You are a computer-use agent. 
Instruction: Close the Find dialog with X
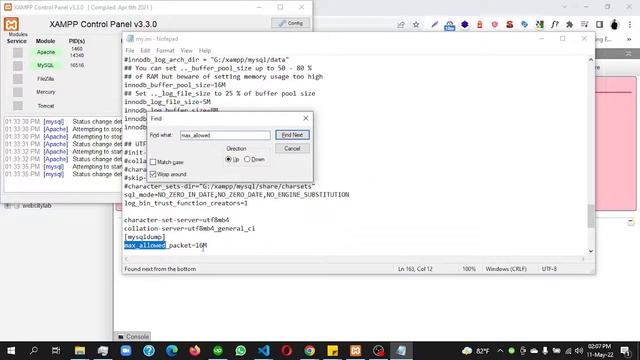coord(306,118)
